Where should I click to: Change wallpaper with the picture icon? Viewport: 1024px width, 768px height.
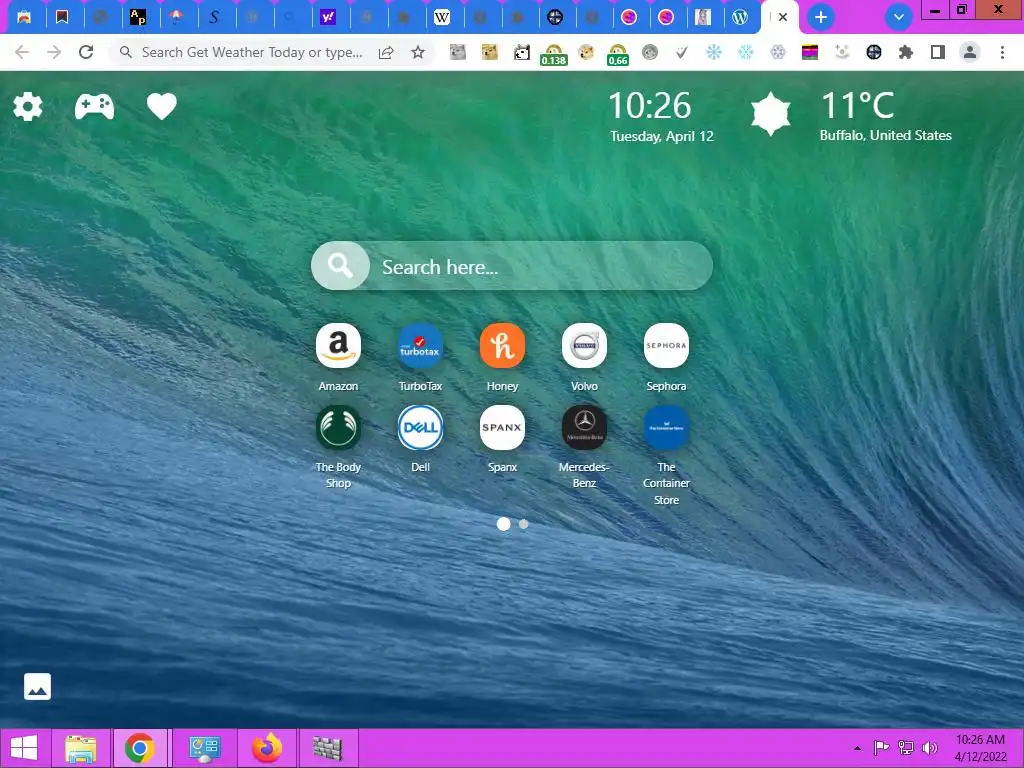point(37,686)
